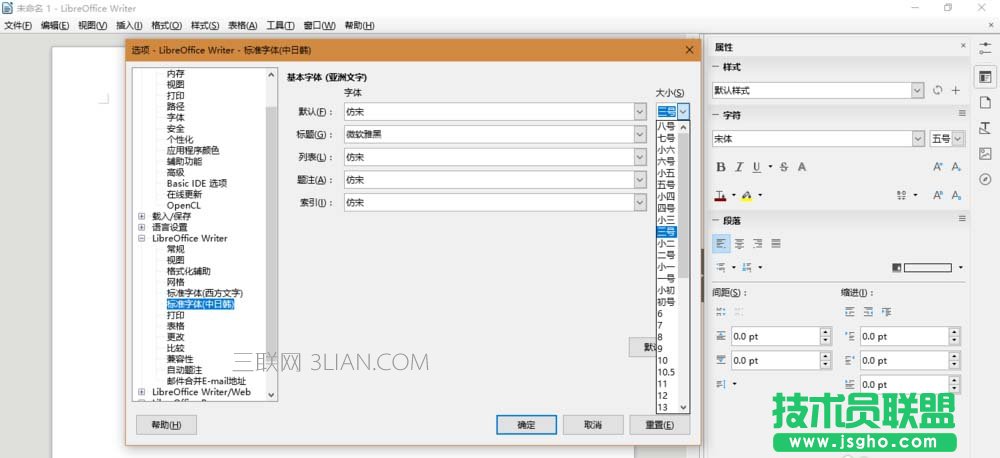1000x458 pixels.
Task: Open the 工具 menu
Action: pyautogui.click(x=280, y=26)
